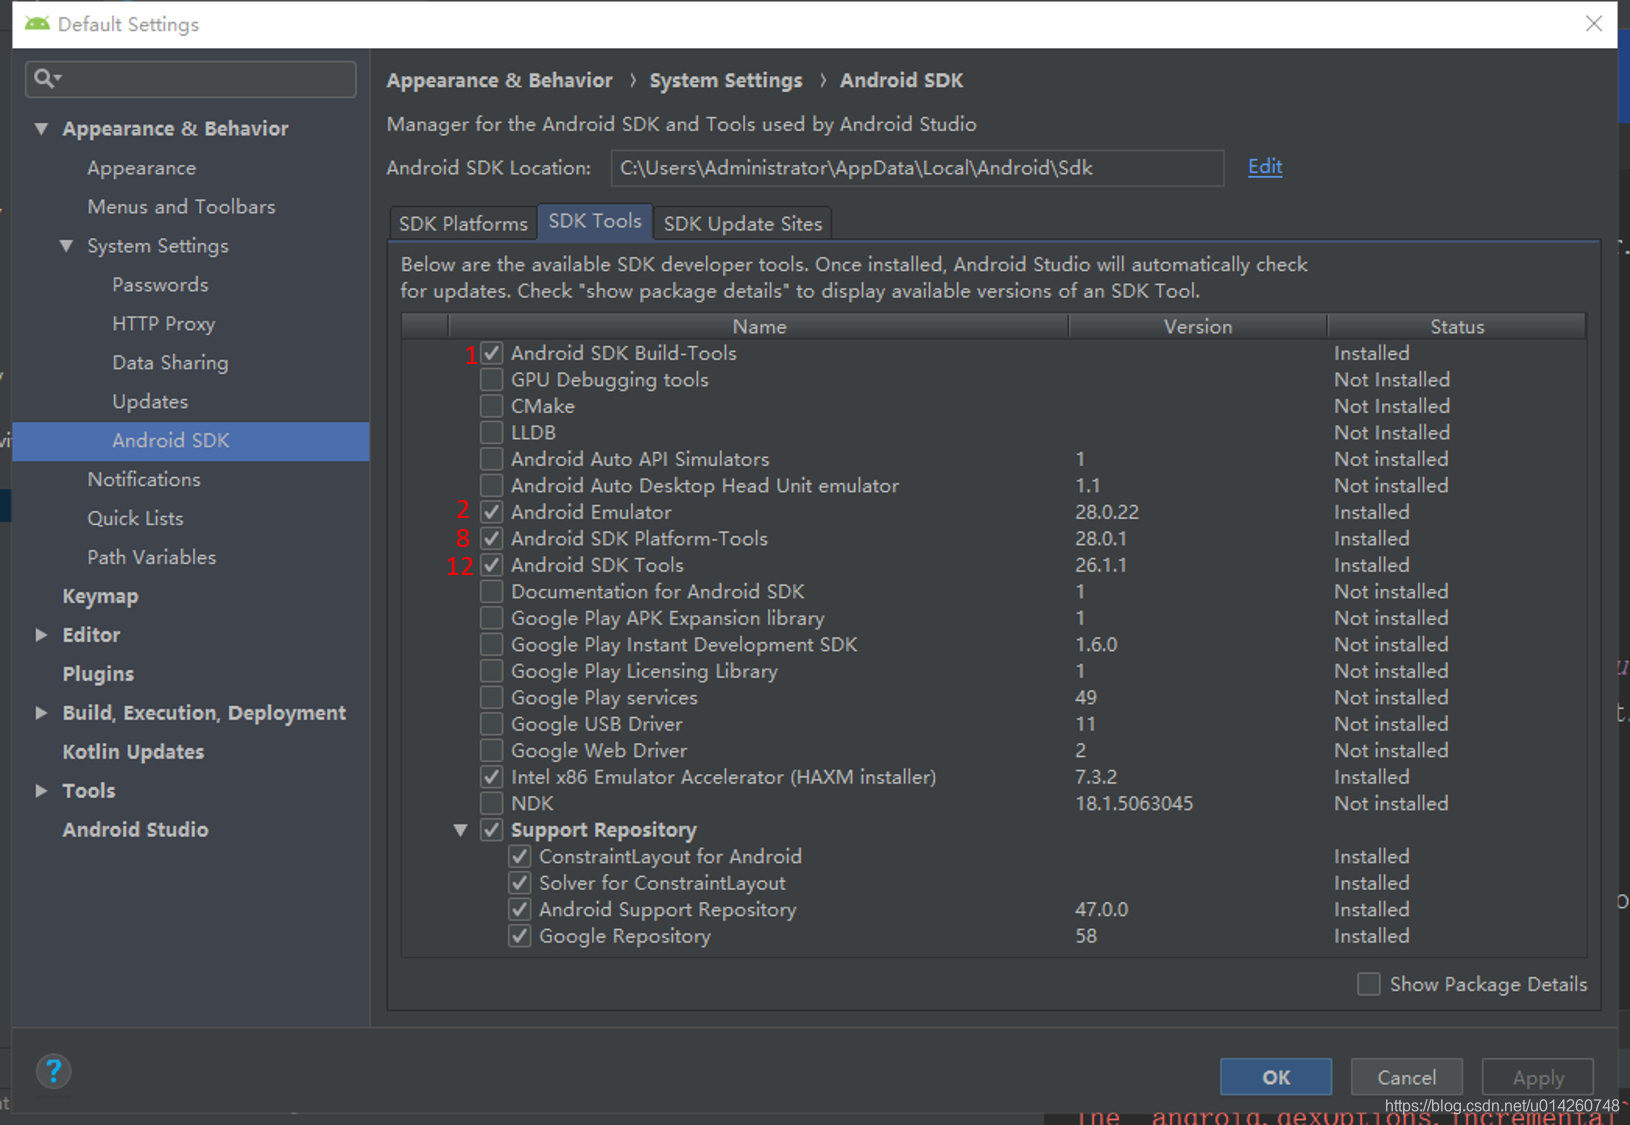Open Menus and Toolbars settings
The image size is (1630, 1125).
tap(181, 207)
